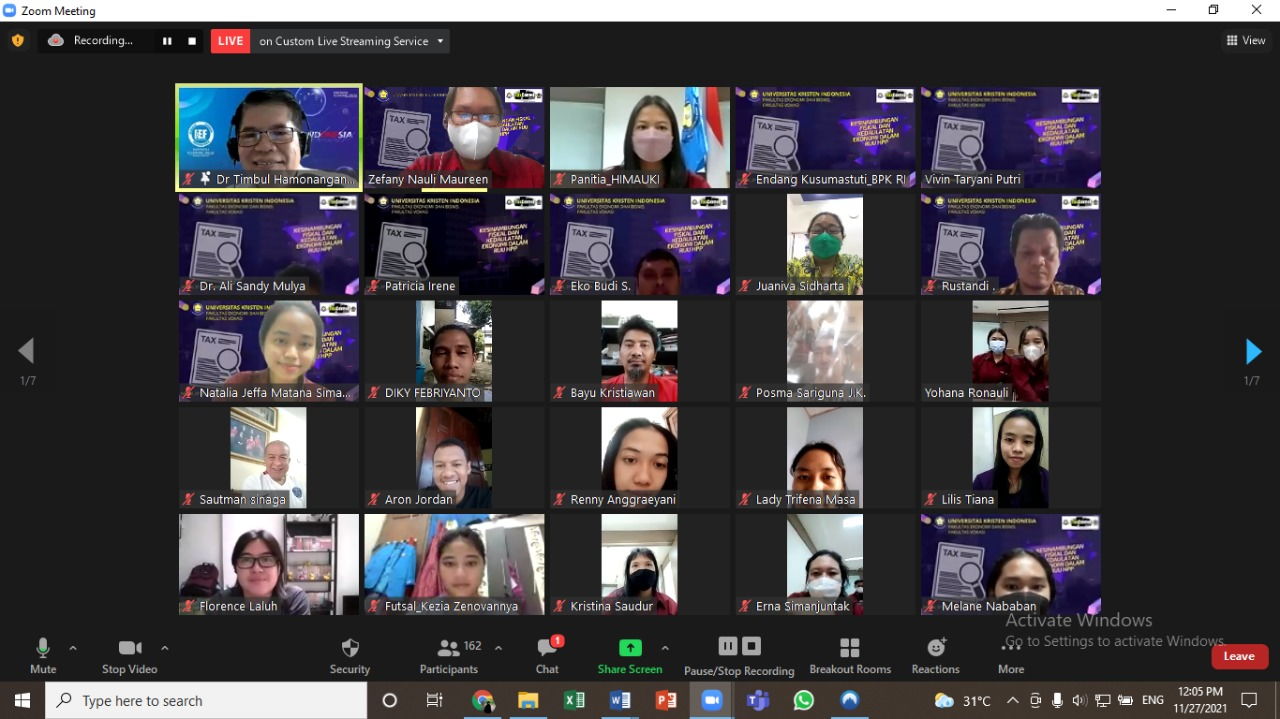Stop the recording using top bar square
Screen dimensions: 1280x719
[192, 41]
